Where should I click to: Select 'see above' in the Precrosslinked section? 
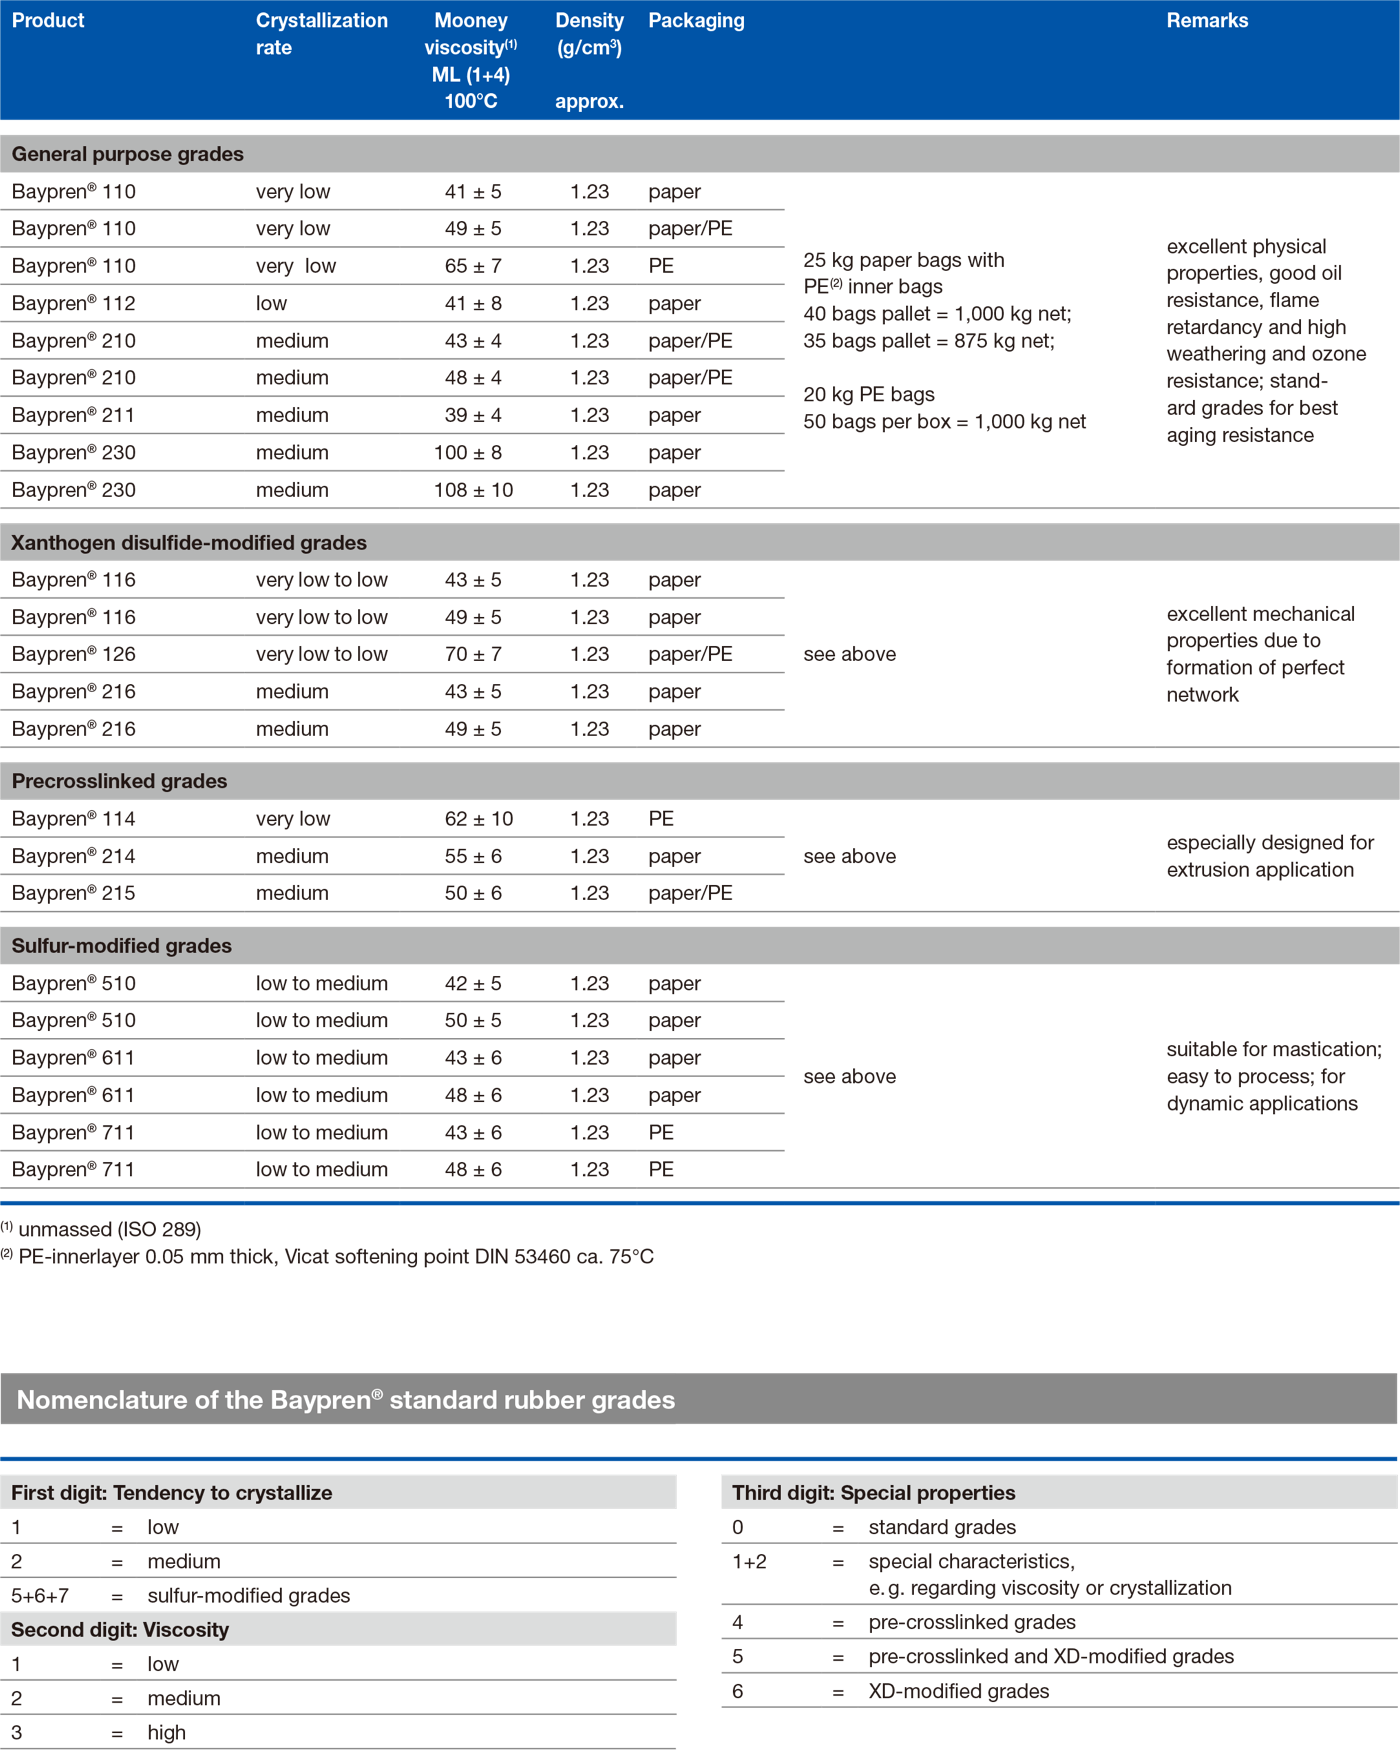click(x=850, y=856)
